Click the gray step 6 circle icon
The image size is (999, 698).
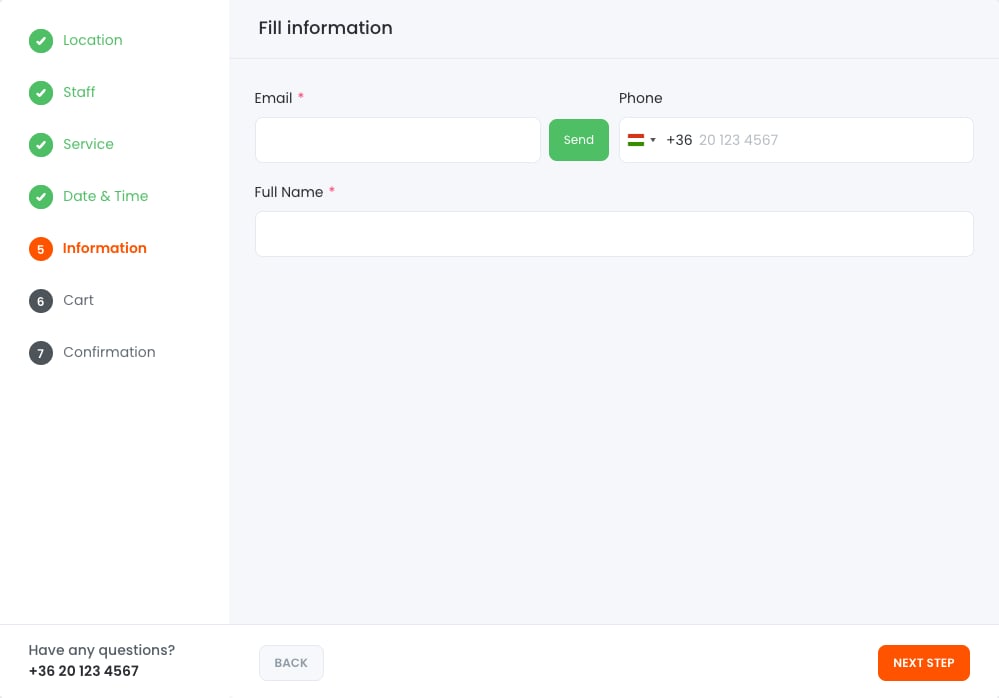pyautogui.click(x=40, y=301)
